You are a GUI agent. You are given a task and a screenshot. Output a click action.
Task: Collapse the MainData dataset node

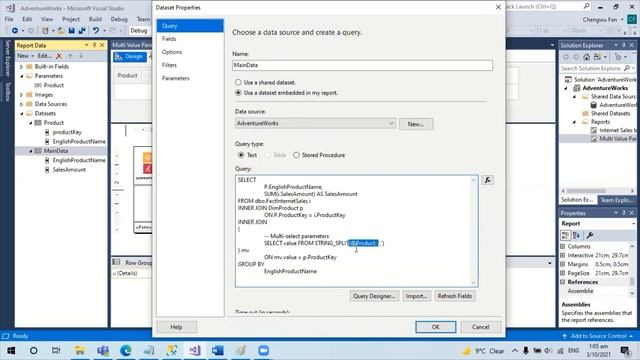click(x=31, y=151)
